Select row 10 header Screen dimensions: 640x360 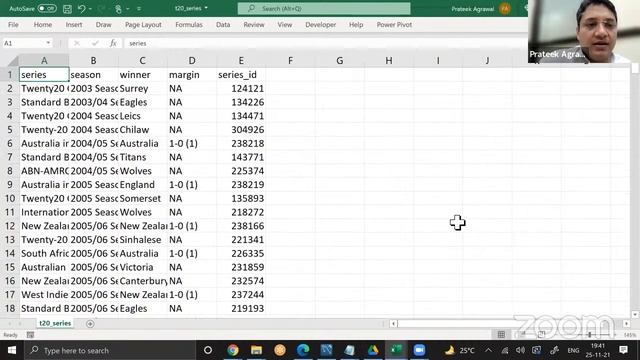coord(10,198)
